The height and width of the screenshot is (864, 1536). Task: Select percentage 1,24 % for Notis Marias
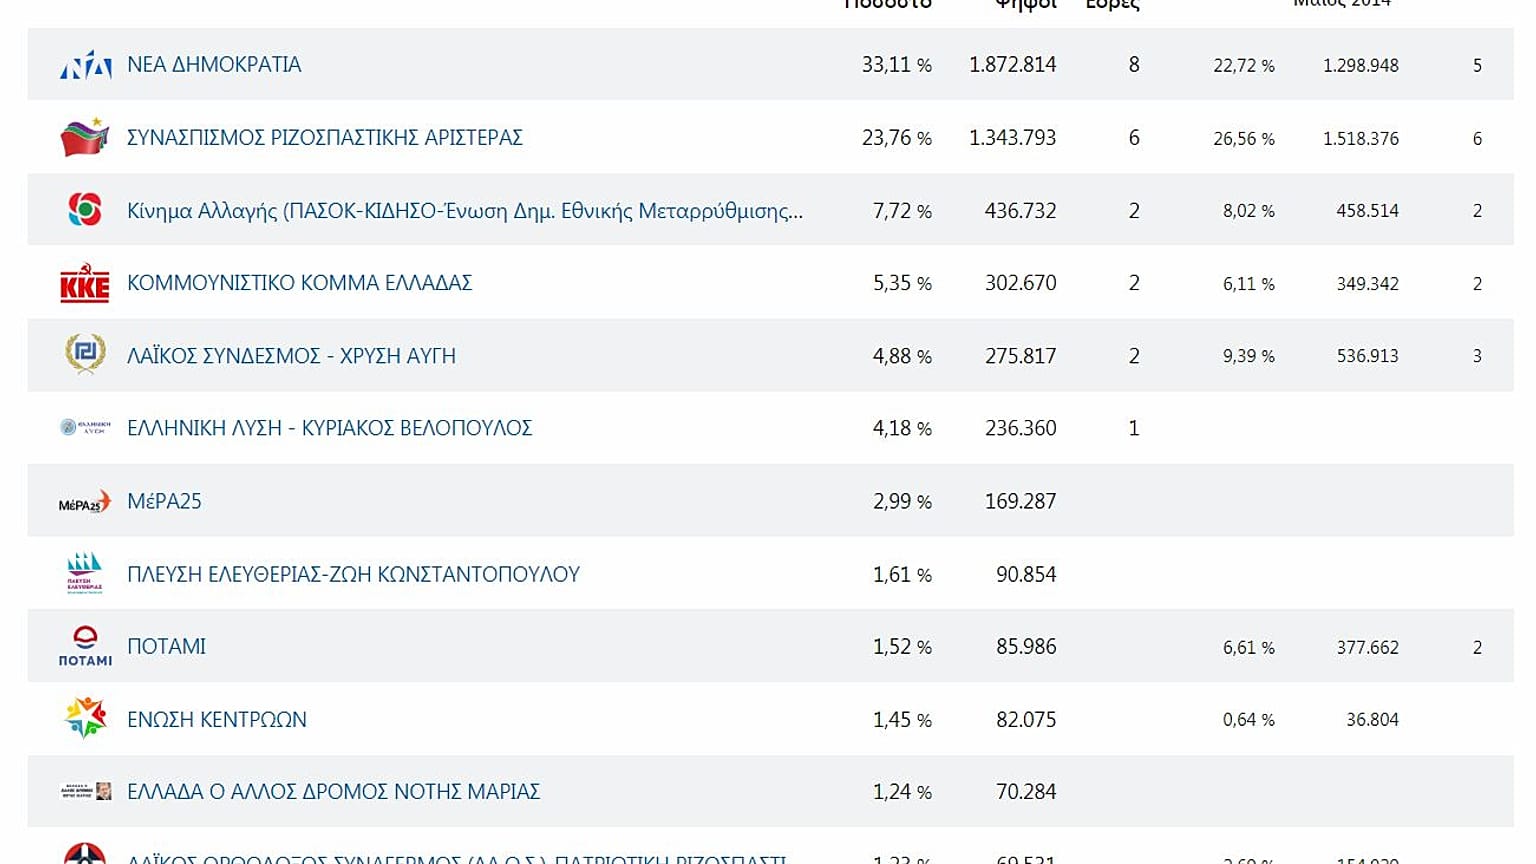click(x=902, y=792)
